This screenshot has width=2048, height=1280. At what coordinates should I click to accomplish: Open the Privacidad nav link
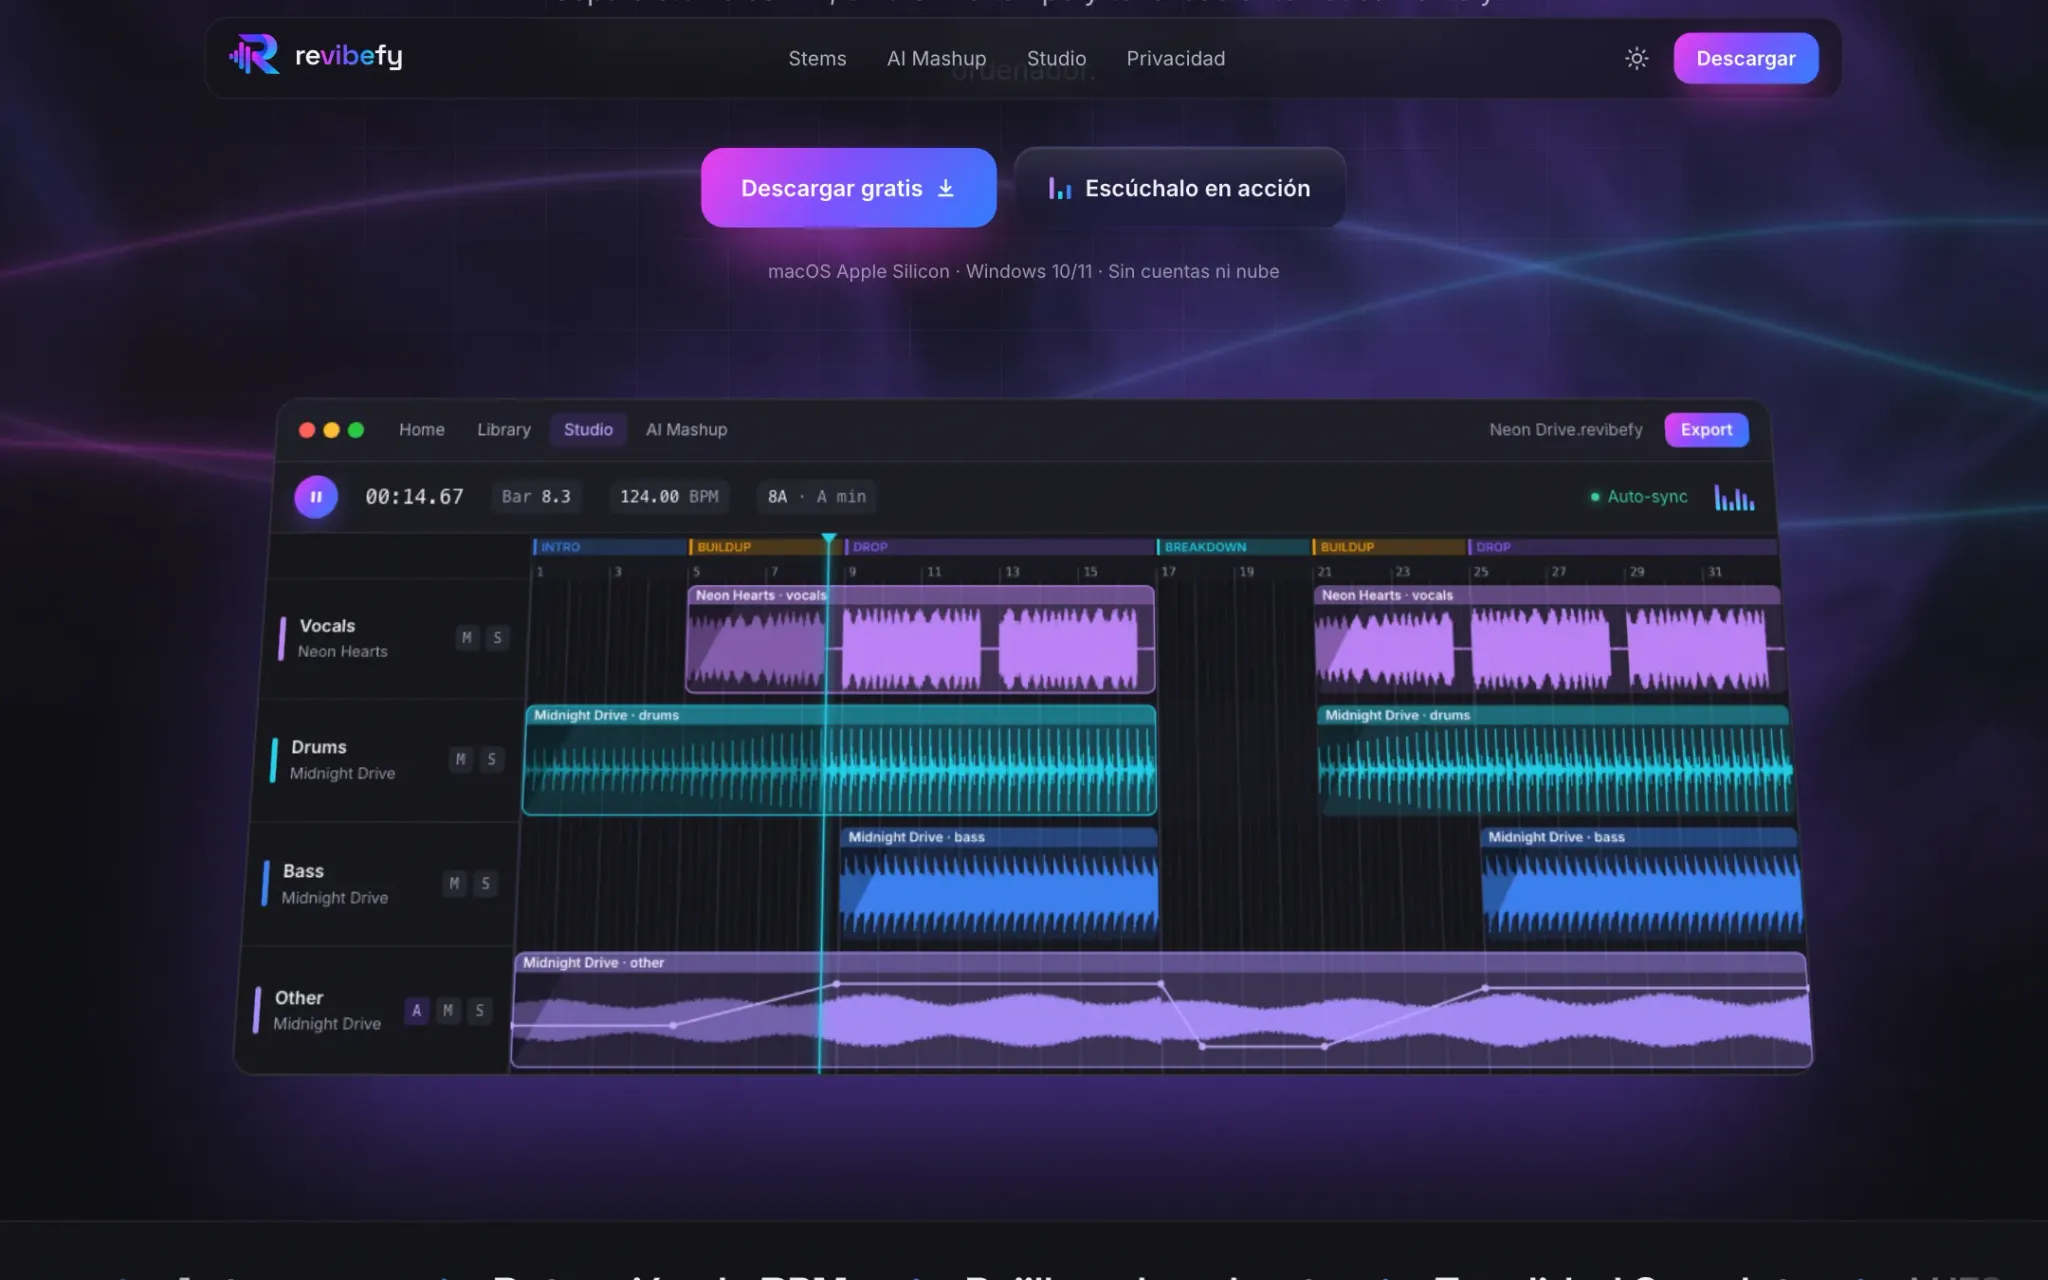[x=1175, y=58]
